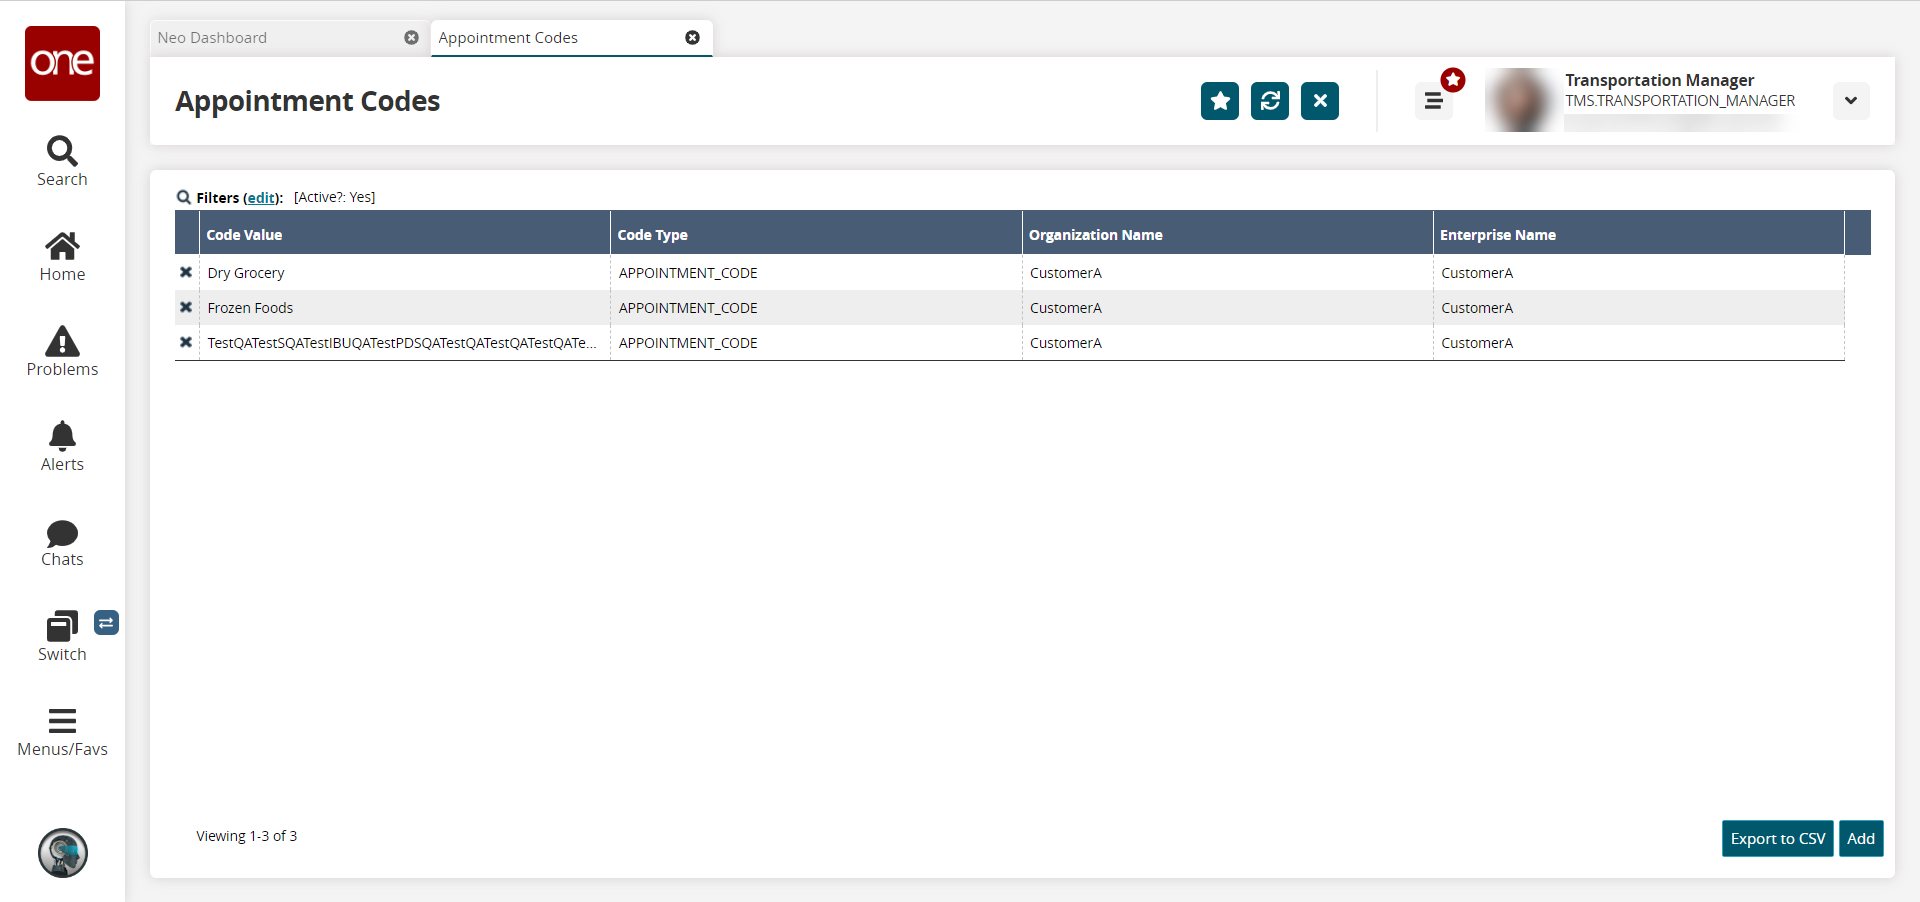
Task: Delete the Dry Grocery row
Action: [x=186, y=272]
